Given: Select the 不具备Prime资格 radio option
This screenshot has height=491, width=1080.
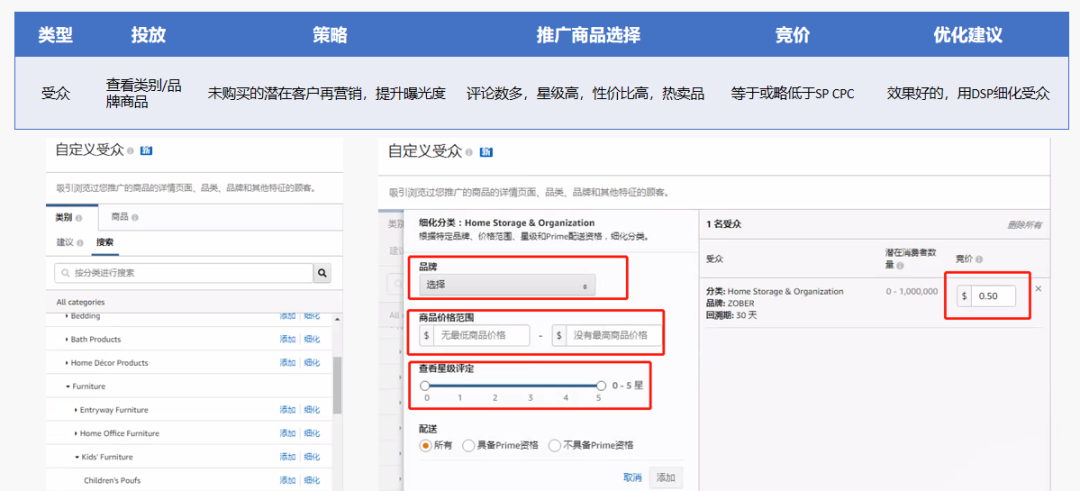Looking at the screenshot, I should pyautogui.click(x=555, y=445).
